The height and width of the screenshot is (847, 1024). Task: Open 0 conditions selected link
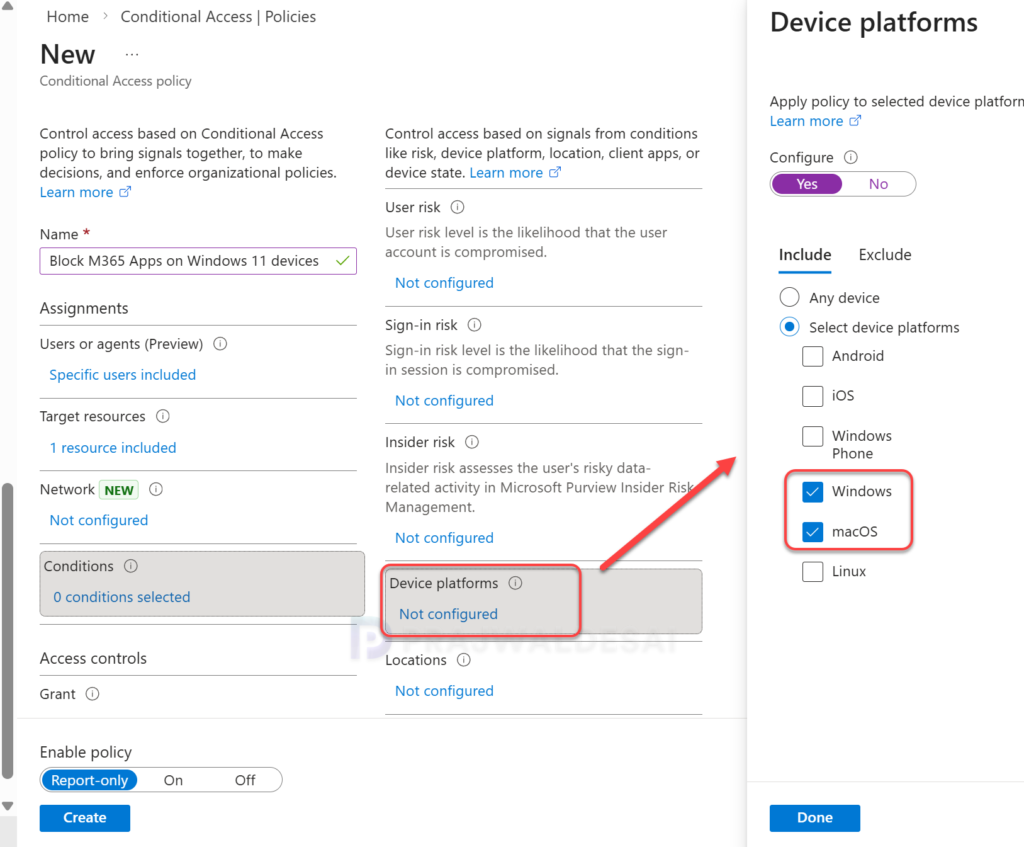click(121, 597)
